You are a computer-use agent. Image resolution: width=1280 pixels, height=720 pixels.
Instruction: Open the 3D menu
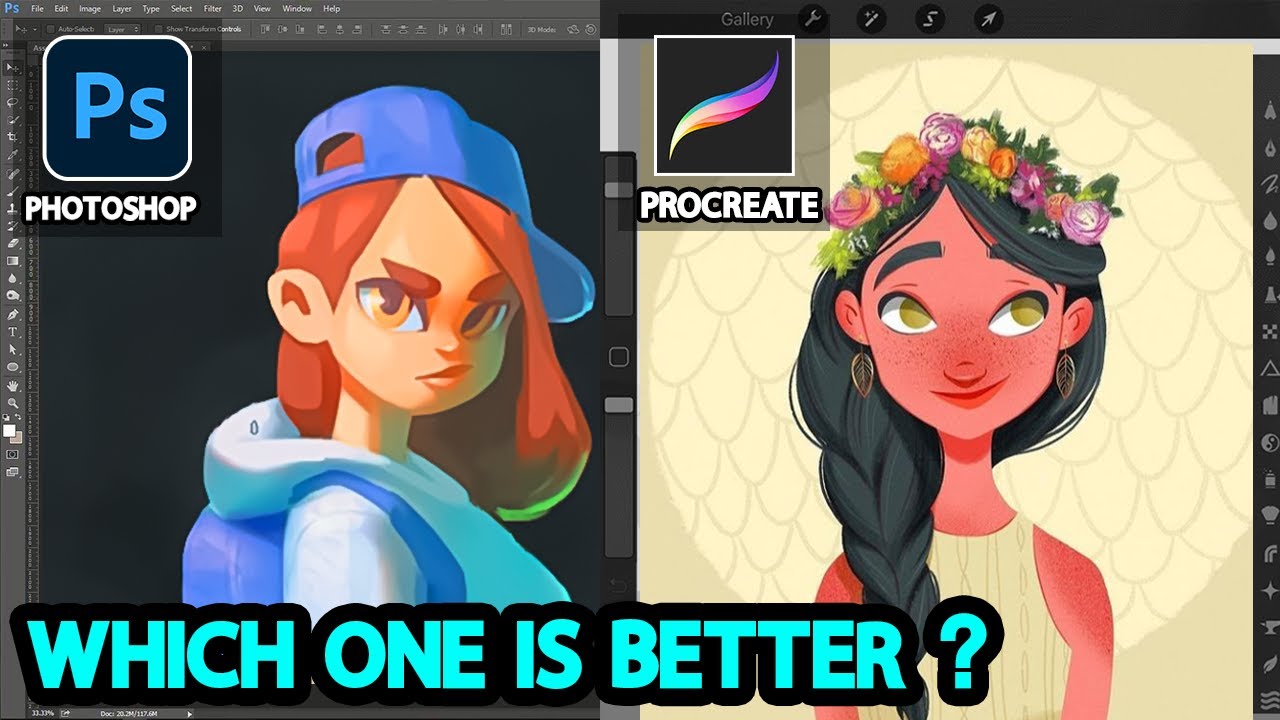tap(238, 8)
